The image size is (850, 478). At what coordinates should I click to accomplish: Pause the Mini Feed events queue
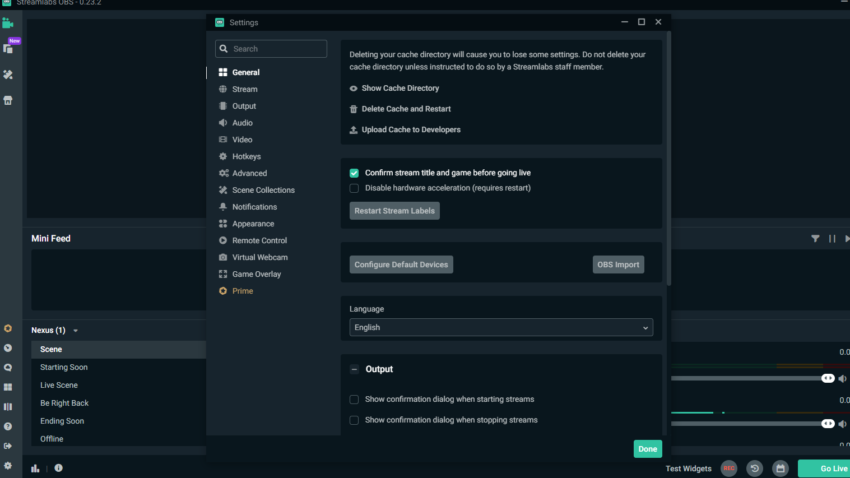(832, 238)
